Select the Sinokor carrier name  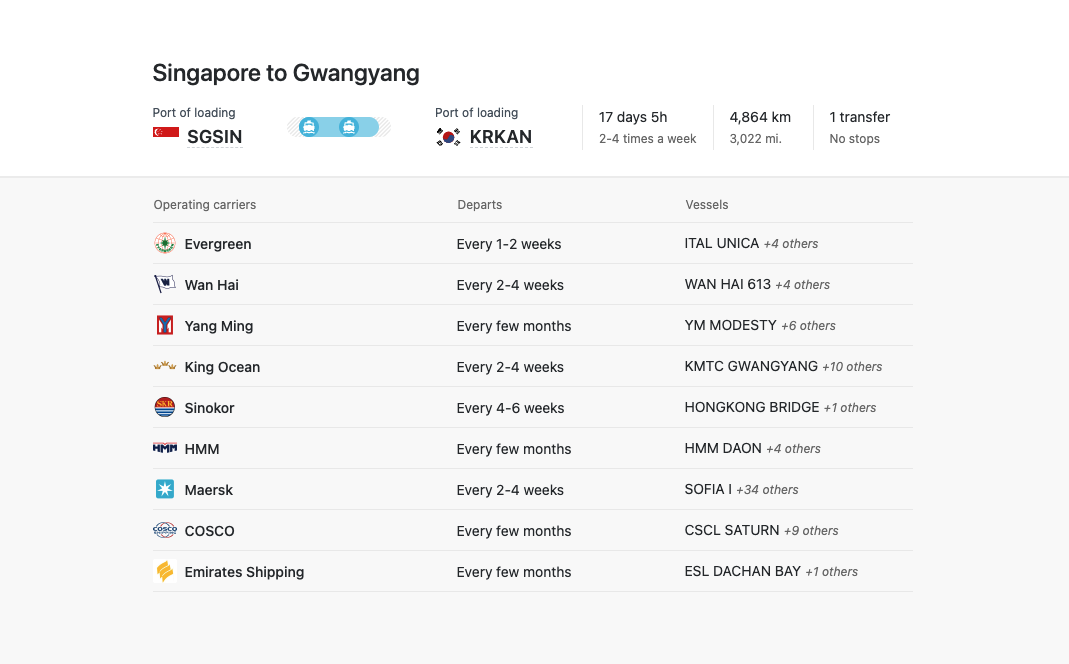coord(209,408)
